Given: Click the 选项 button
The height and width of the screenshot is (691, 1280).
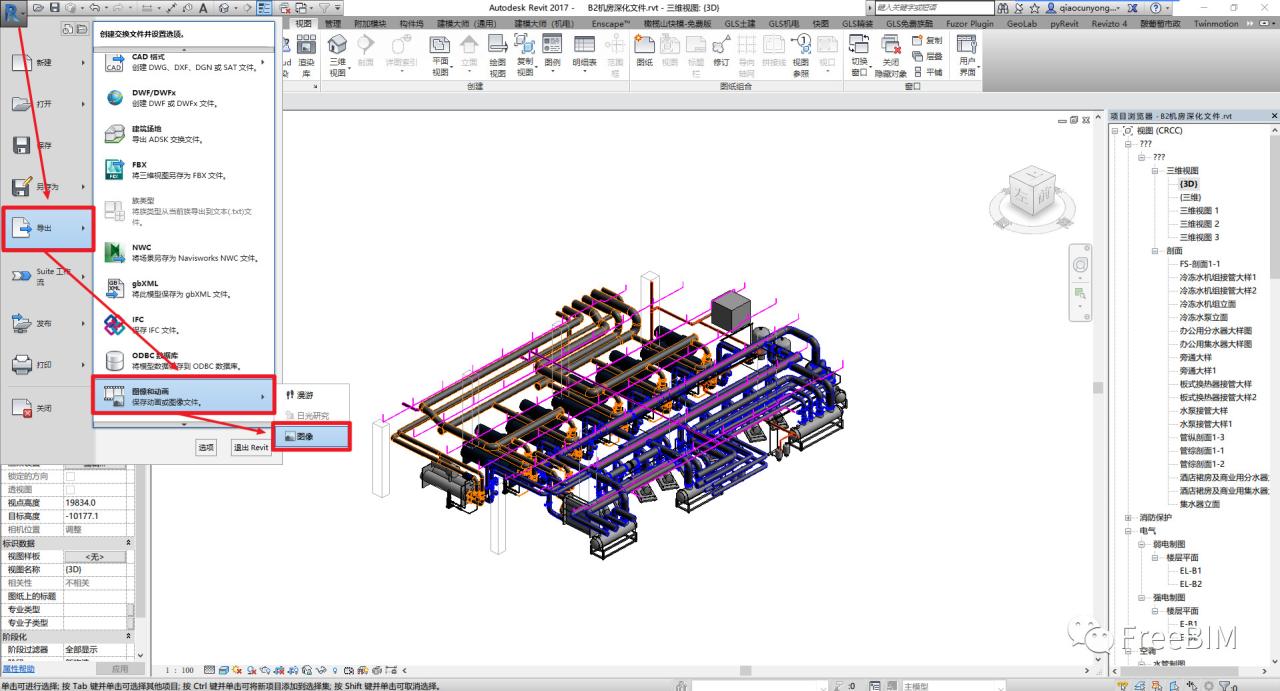Looking at the screenshot, I should 206,447.
